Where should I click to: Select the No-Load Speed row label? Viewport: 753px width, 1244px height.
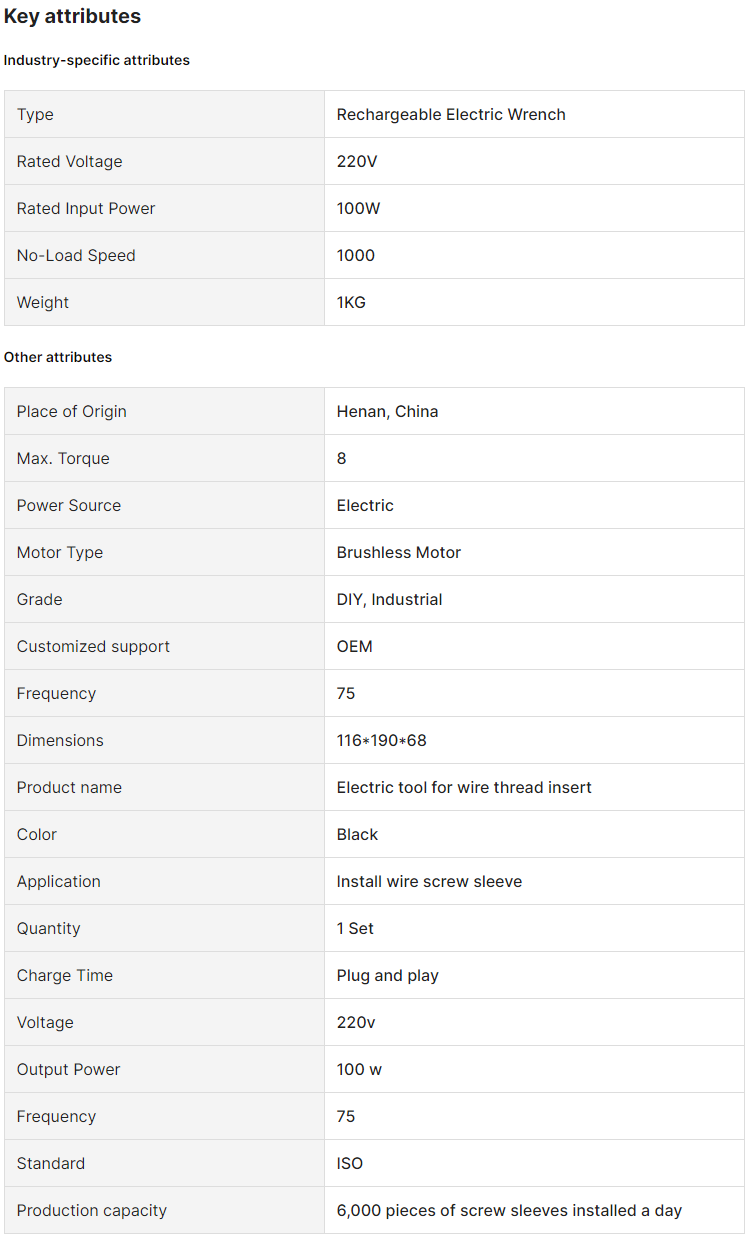coord(76,255)
